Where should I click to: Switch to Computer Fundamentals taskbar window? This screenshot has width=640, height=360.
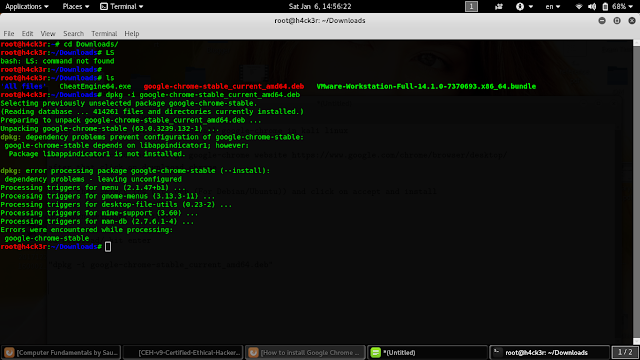(x=61, y=352)
